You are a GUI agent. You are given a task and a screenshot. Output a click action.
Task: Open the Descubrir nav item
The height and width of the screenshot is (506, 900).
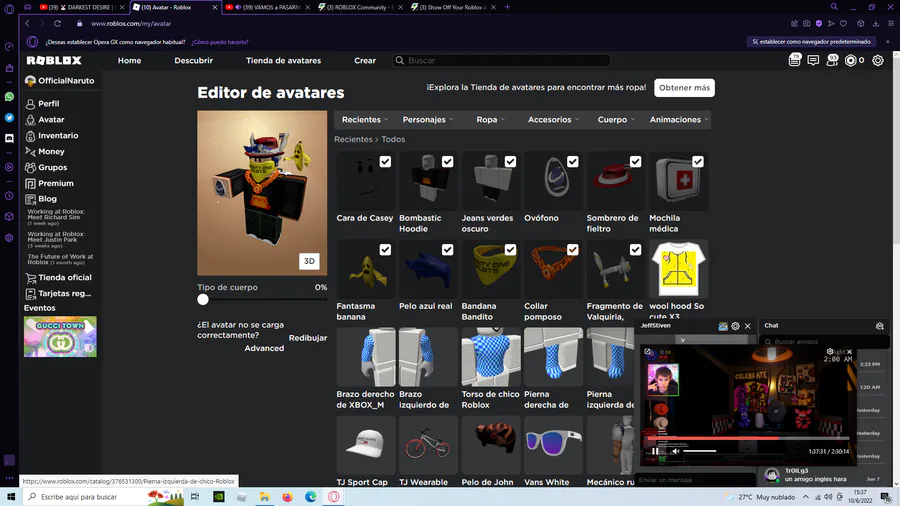(193, 60)
